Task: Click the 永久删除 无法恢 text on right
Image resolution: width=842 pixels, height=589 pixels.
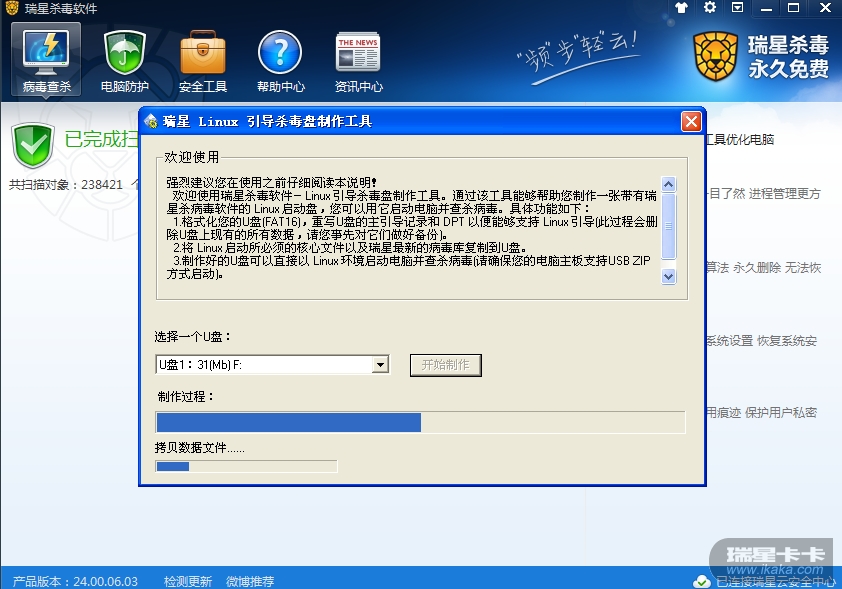Action: (777, 267)
